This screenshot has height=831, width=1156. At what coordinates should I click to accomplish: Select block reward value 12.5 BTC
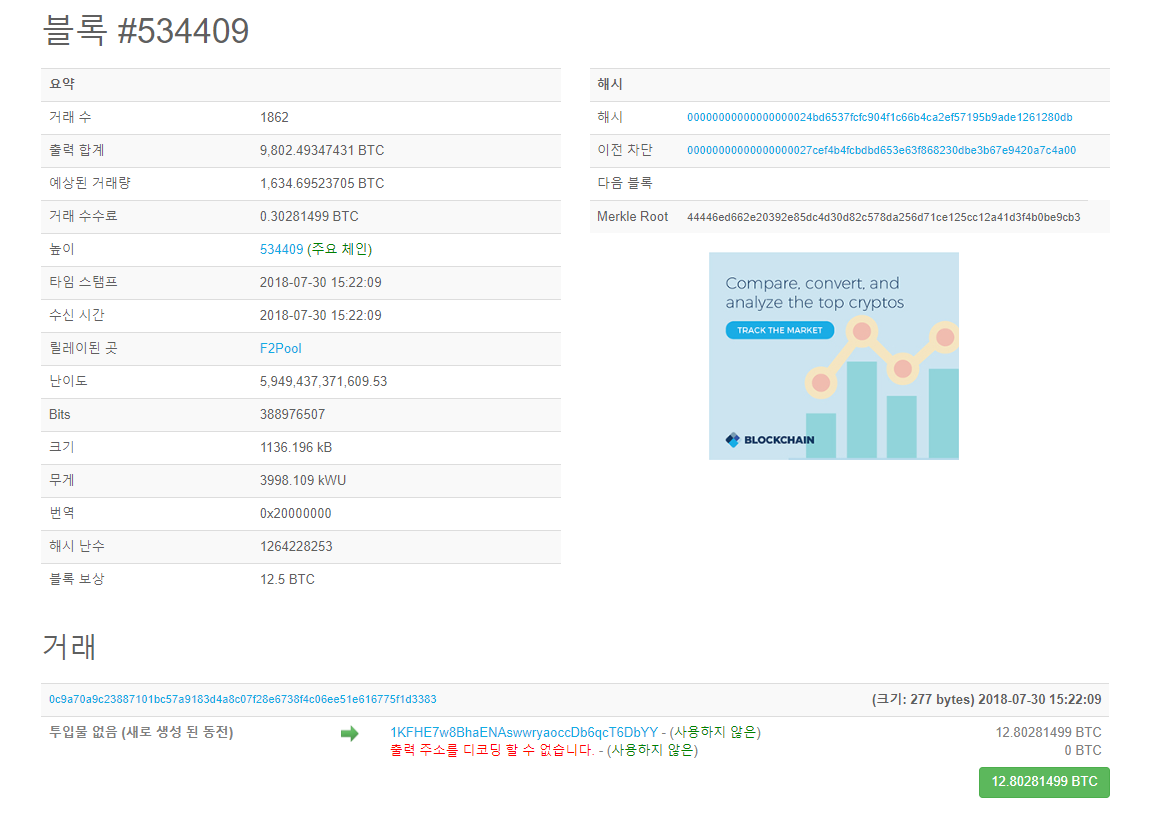287,580
